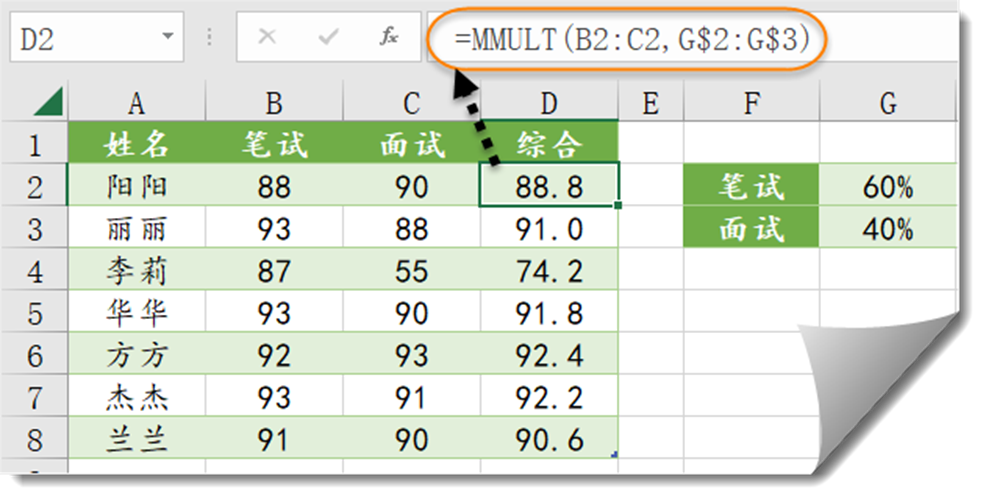Click the 面试 weight label in column F

[x=751, y=228]
